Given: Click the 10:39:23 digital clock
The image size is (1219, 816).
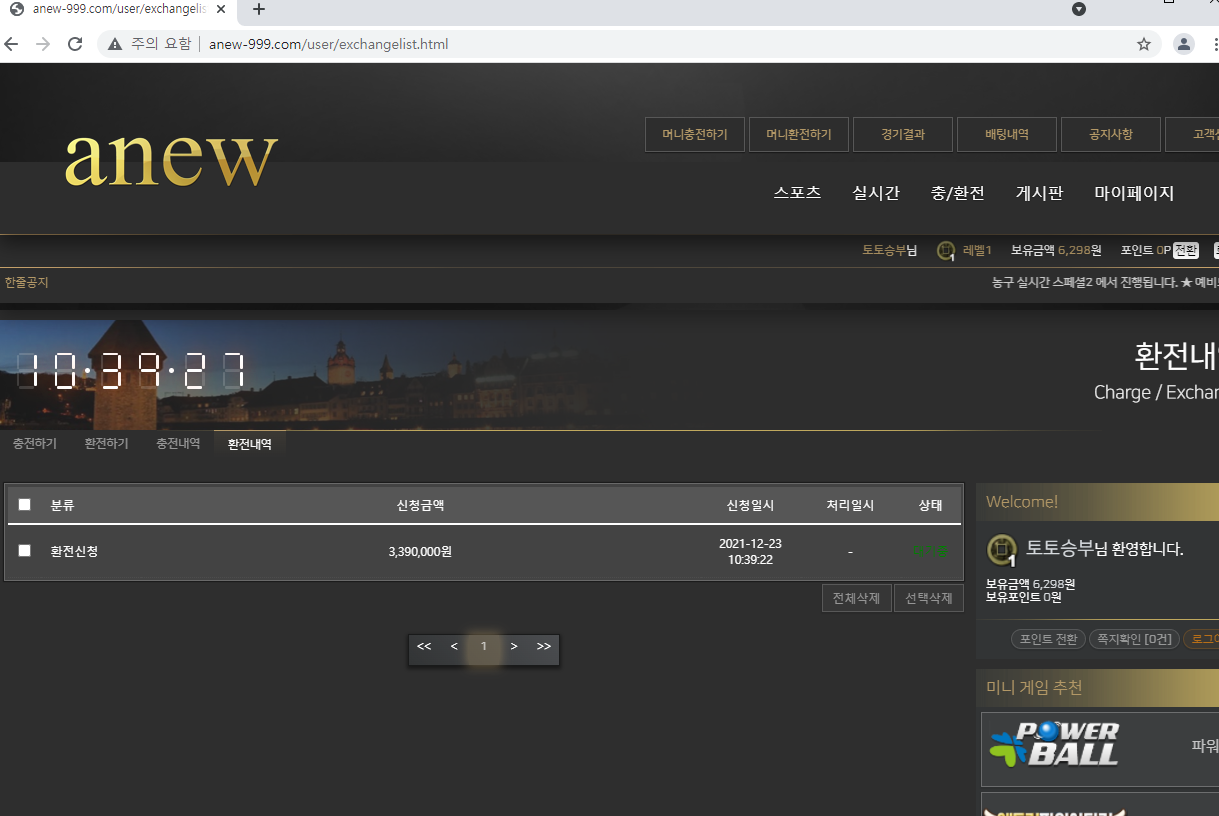Looking at the screenshot, I should pyautogui.click(x=131, y=371).
